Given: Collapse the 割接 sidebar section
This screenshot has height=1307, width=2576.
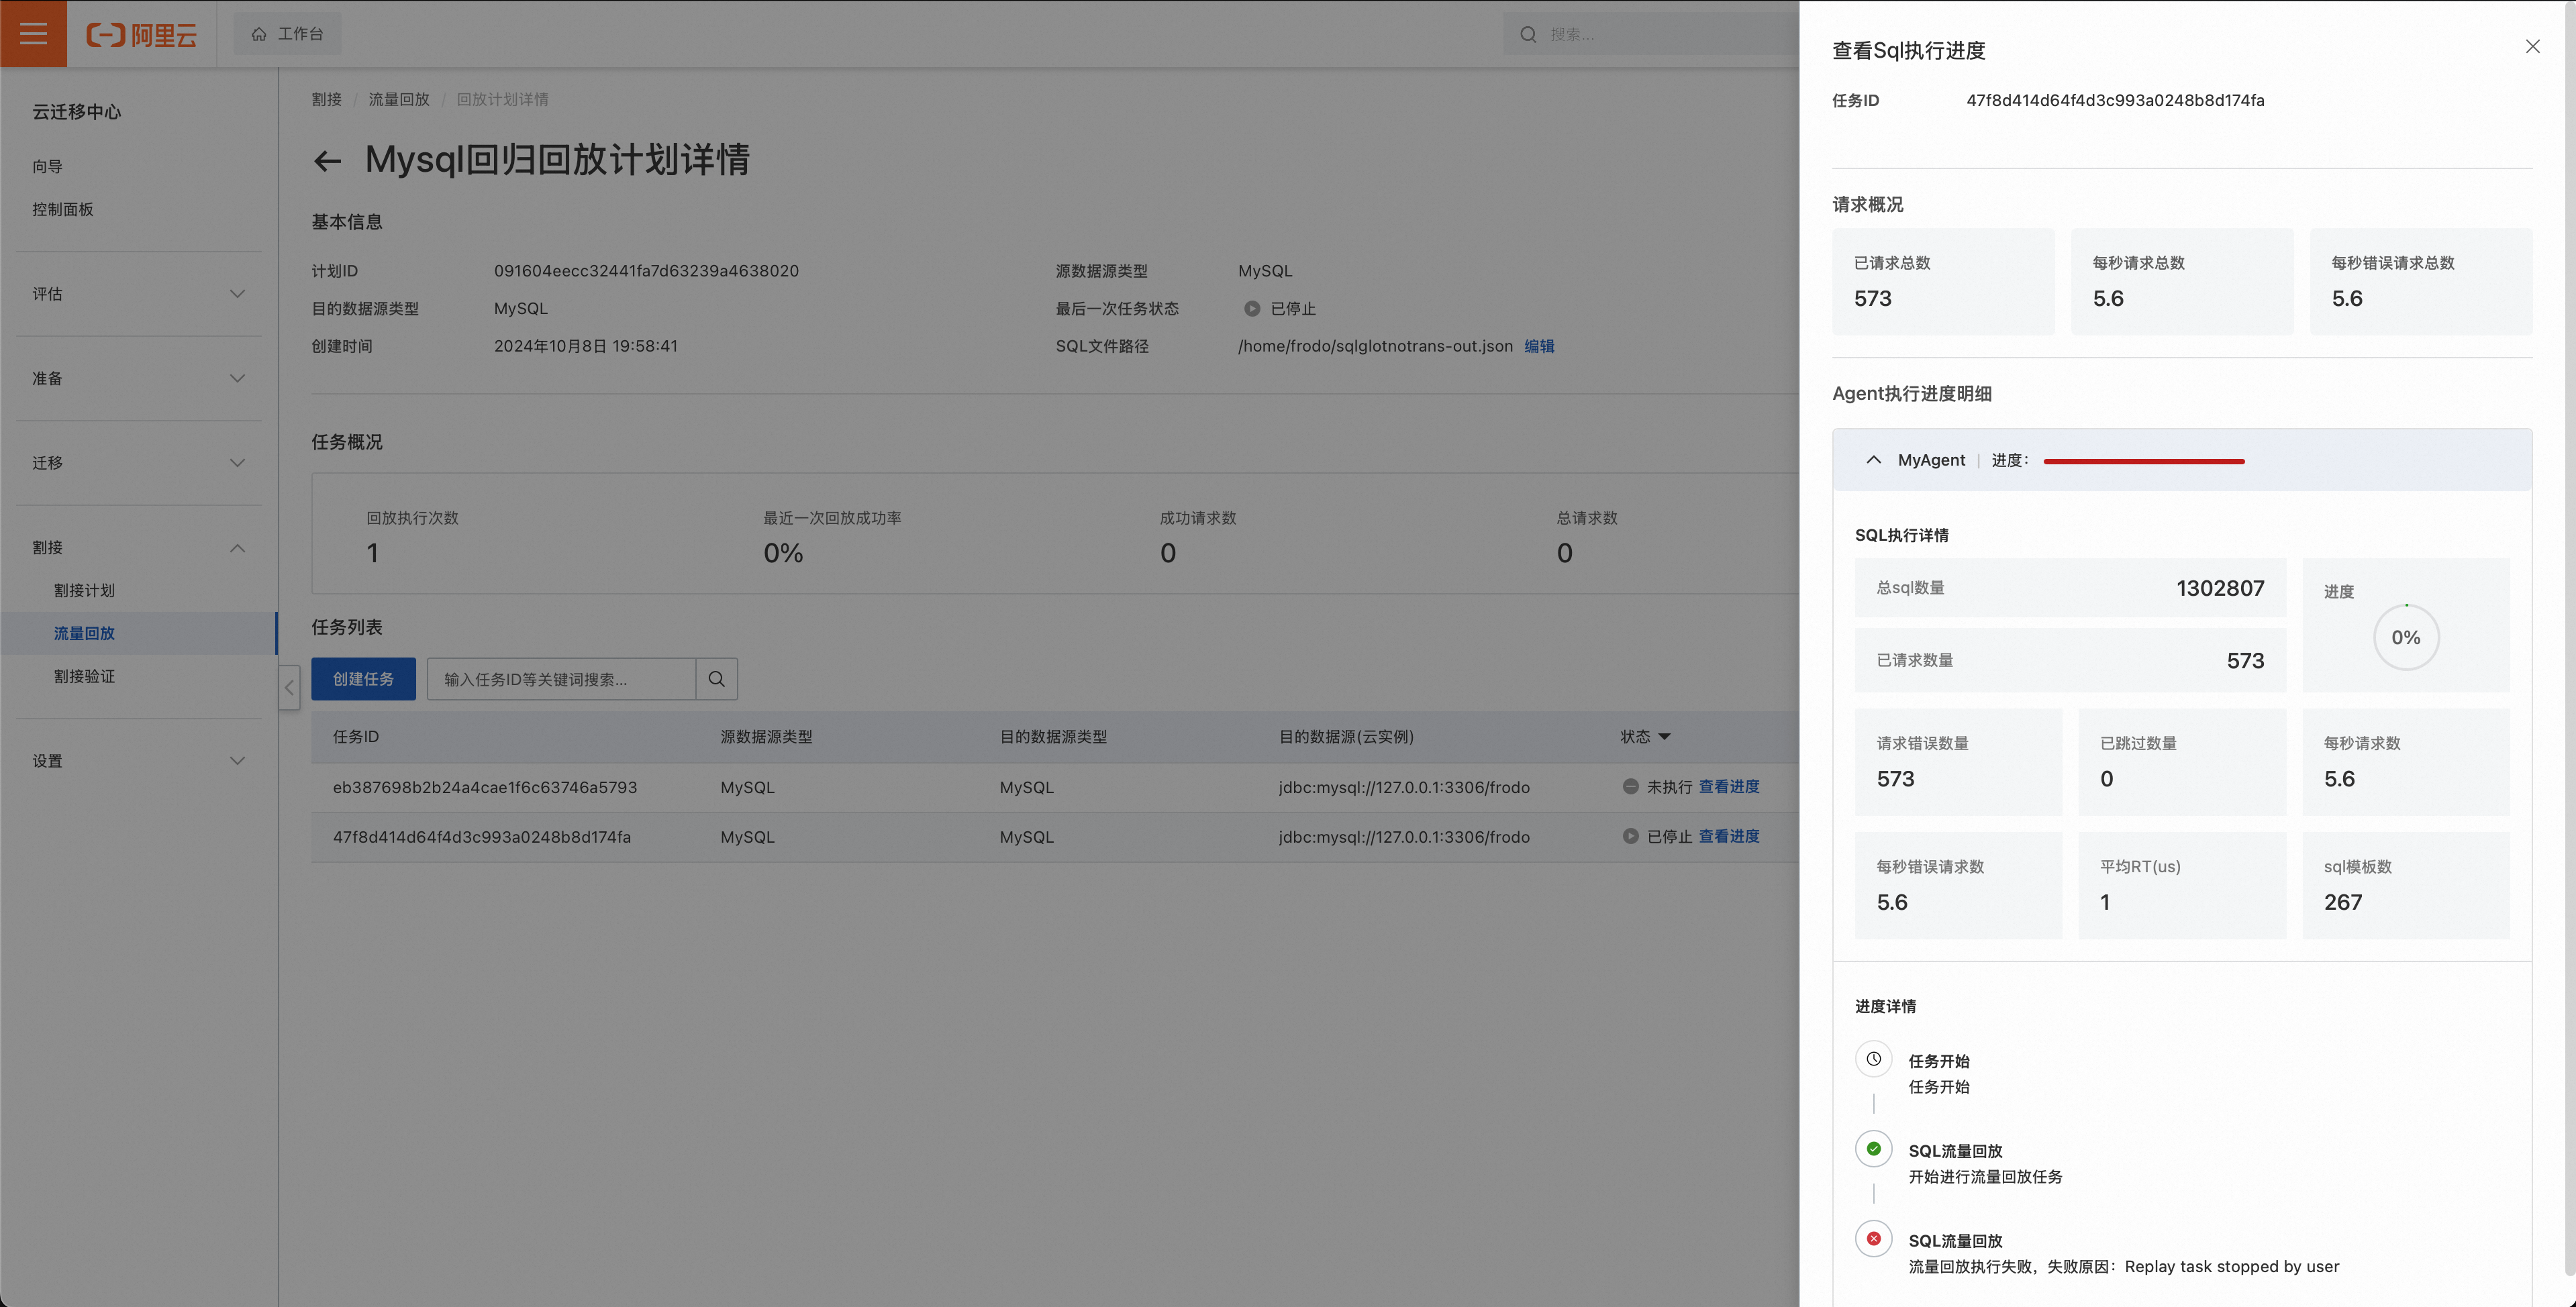Looking at the screenshot, I should (139, 548).
